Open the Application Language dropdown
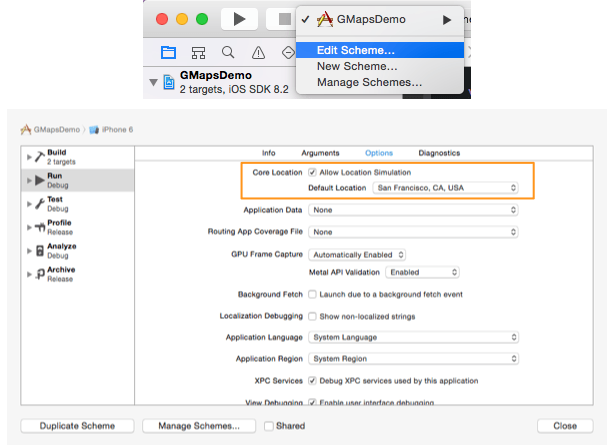 tap(413, 338)
